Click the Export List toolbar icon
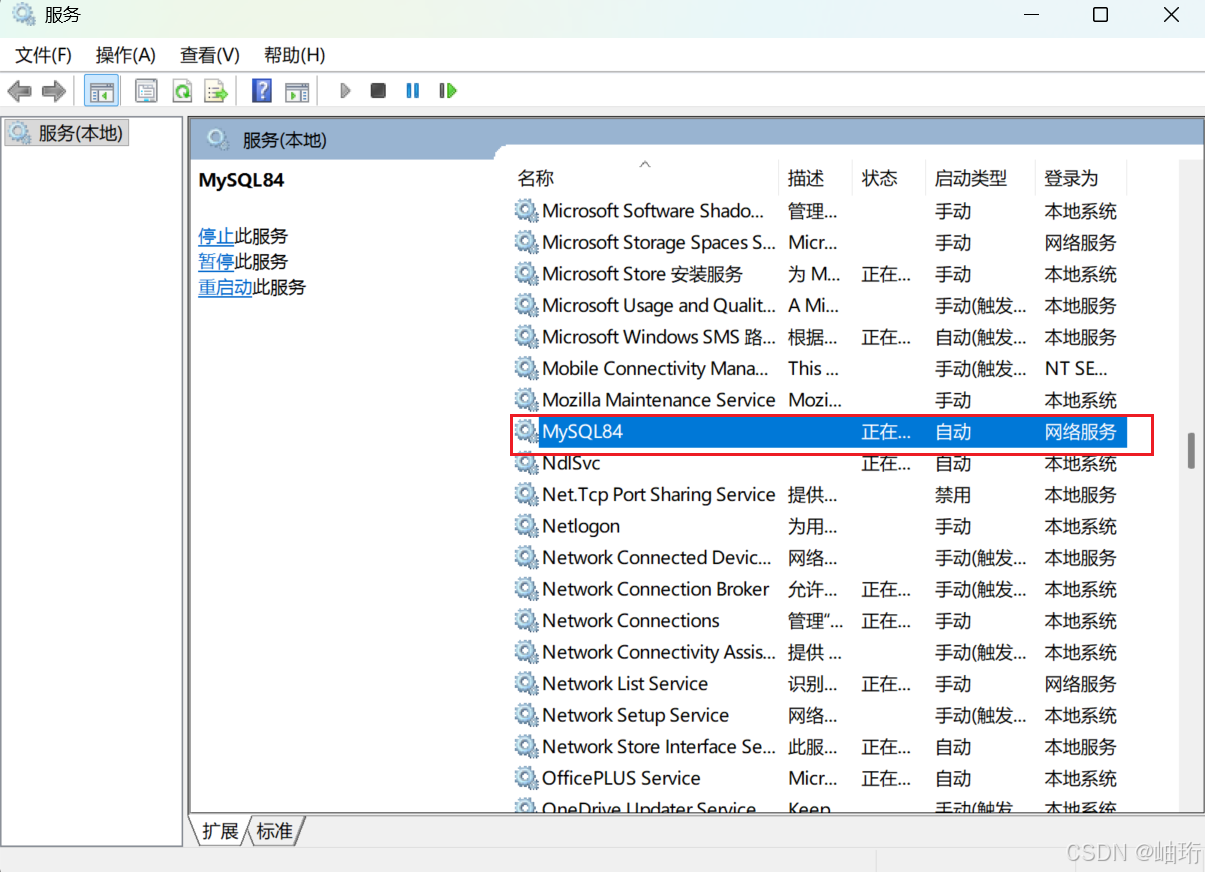This screenshot has height=872, width=1205. [216, 91]
